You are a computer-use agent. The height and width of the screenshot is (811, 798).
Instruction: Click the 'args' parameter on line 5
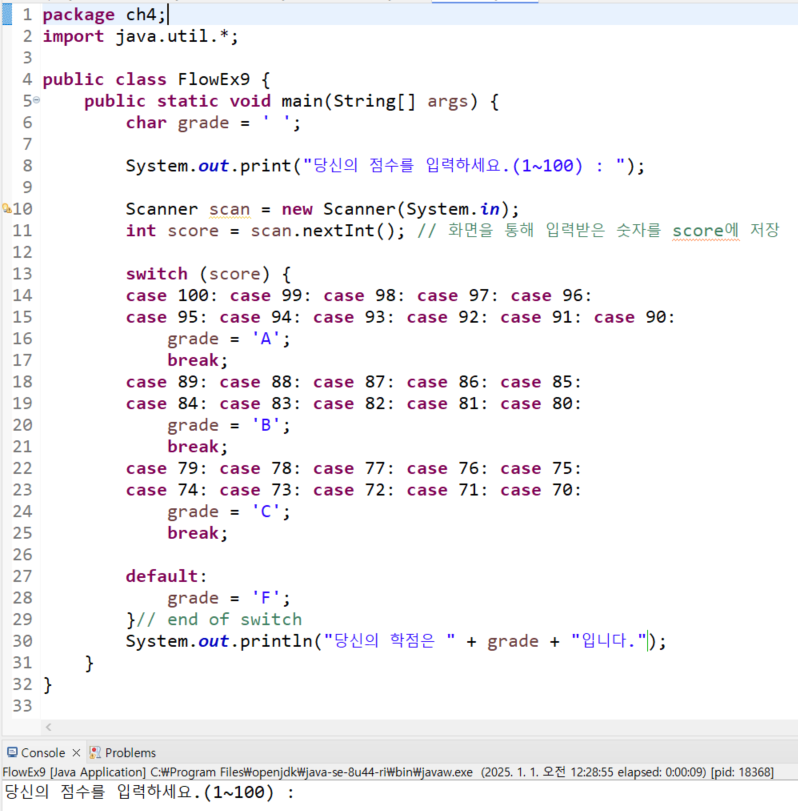447,101
